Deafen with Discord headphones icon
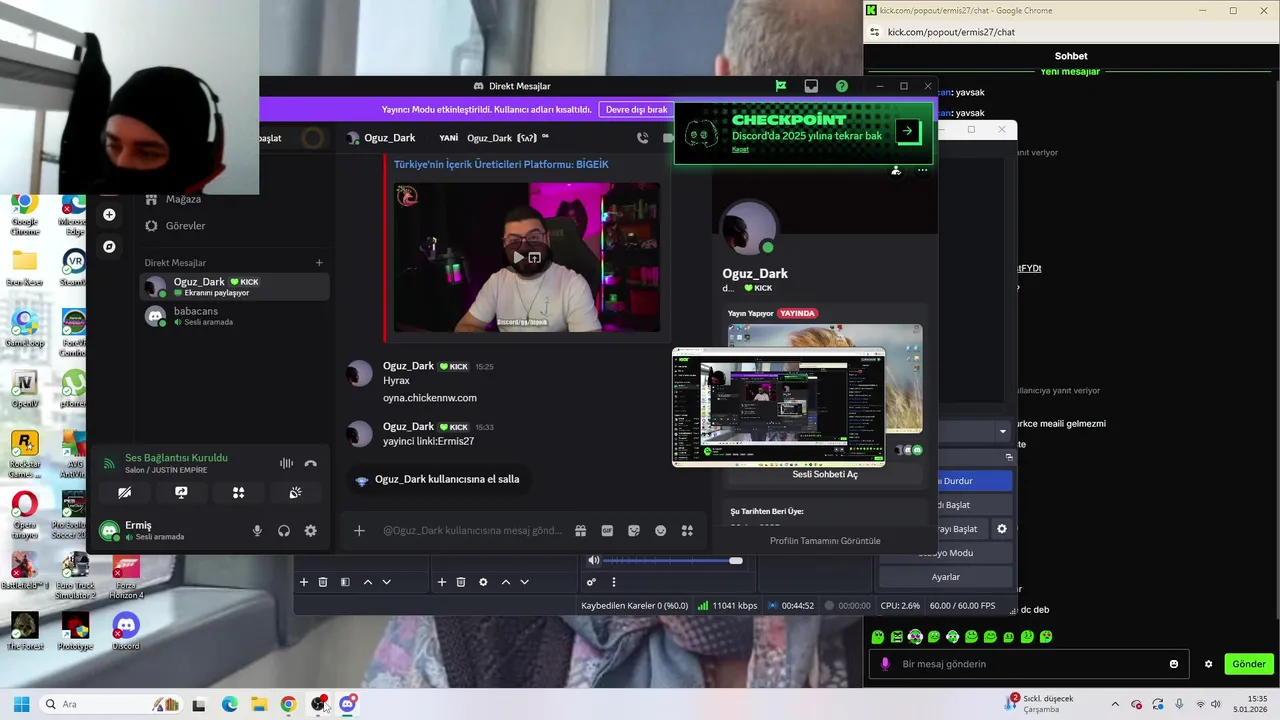Image resolution: width=1280 pixels, height=720 pixels. coord(284,531)
